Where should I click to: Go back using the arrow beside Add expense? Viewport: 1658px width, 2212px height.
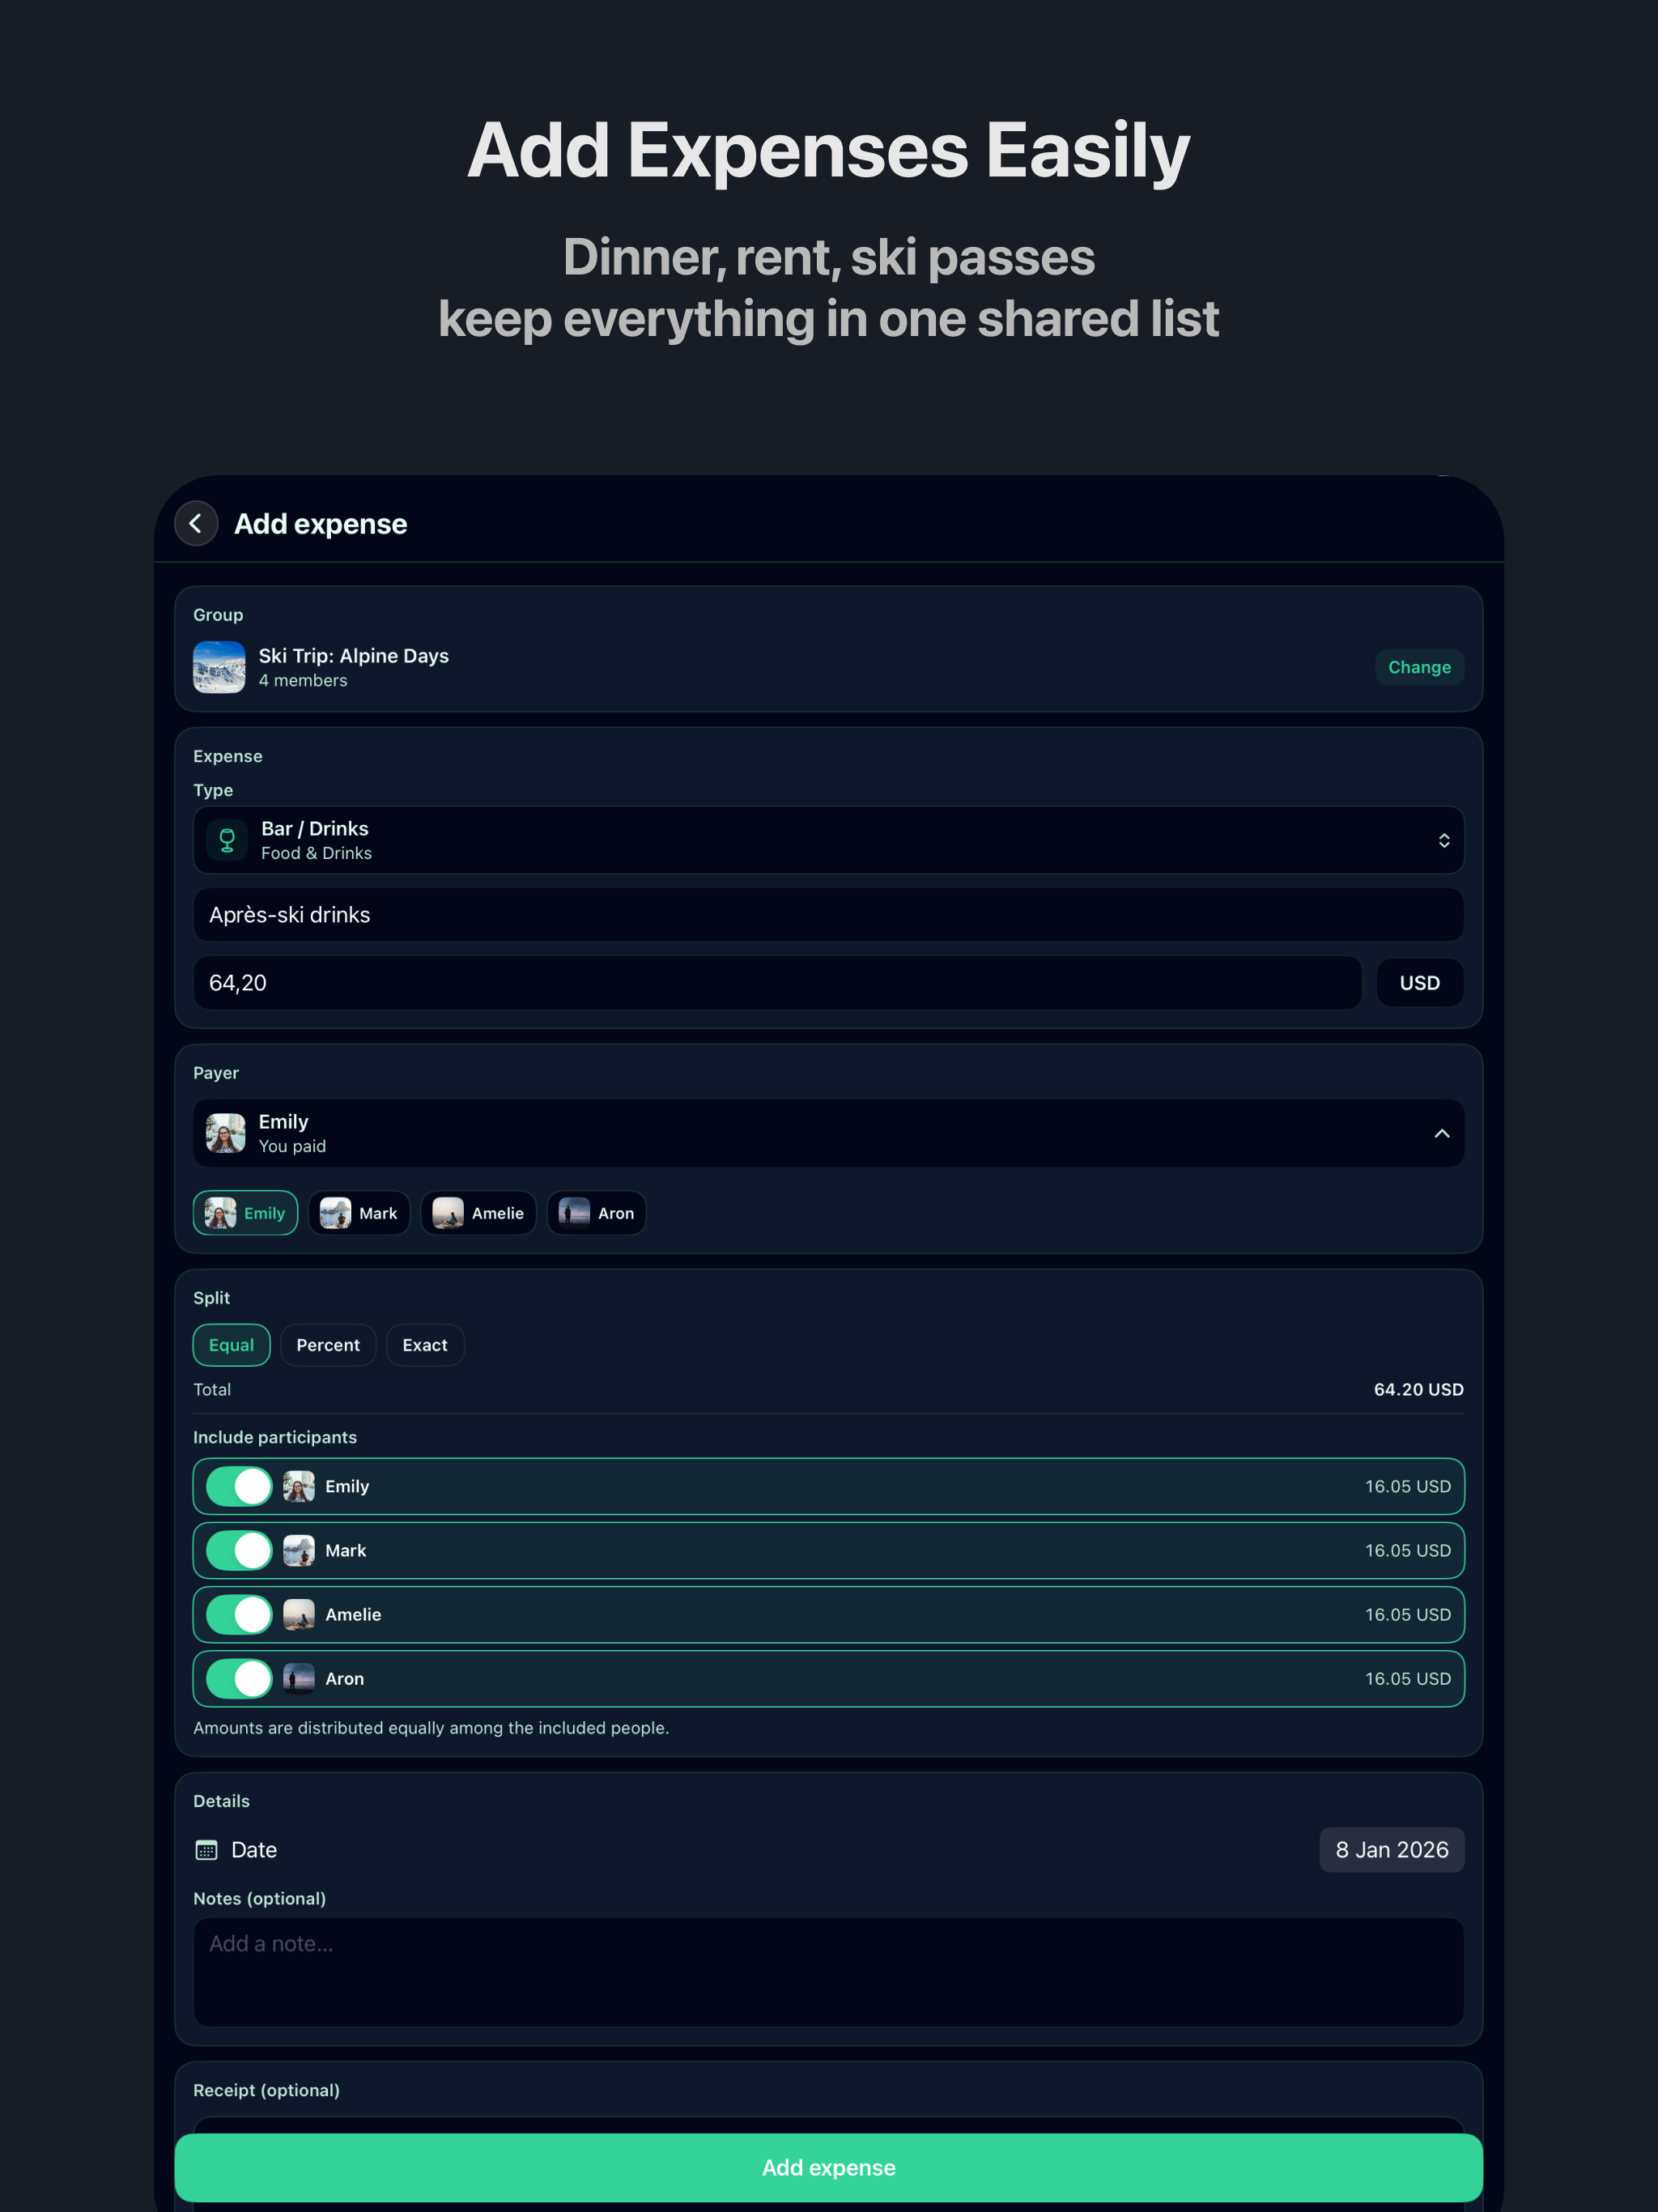(196, 523)
